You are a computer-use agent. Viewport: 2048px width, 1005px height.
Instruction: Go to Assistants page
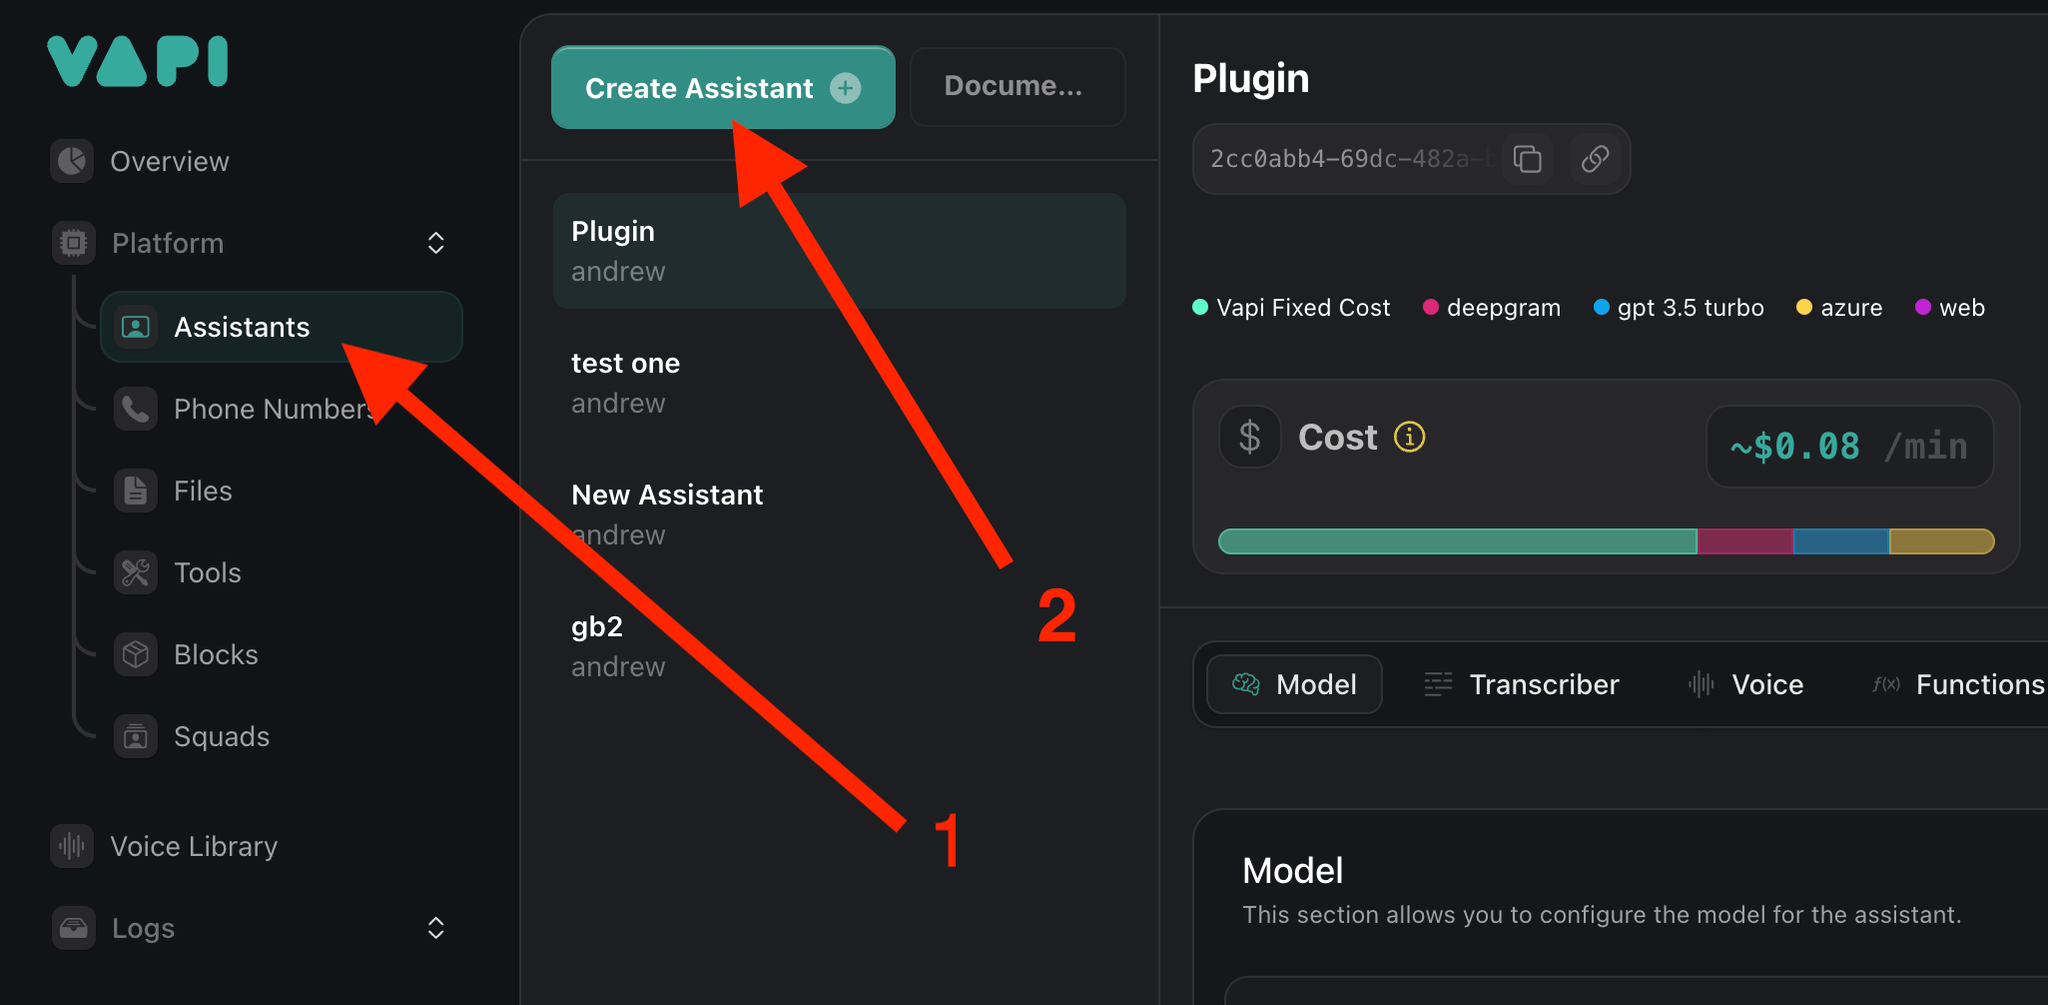(281, 327)
